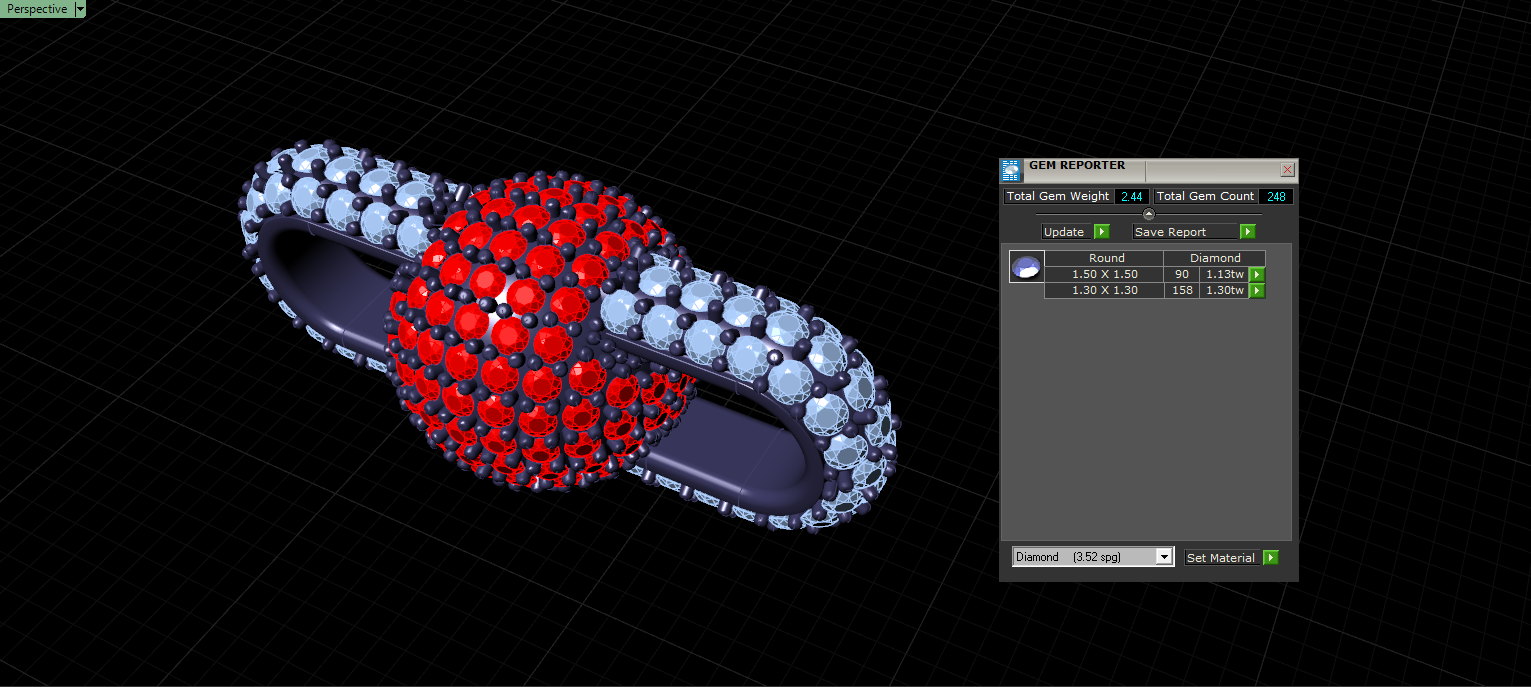Image resolution: width=1531 pixels, height=687 pixels.
Task: Click the Total Gem Weight value 2.44
Action: [1132, 197]
